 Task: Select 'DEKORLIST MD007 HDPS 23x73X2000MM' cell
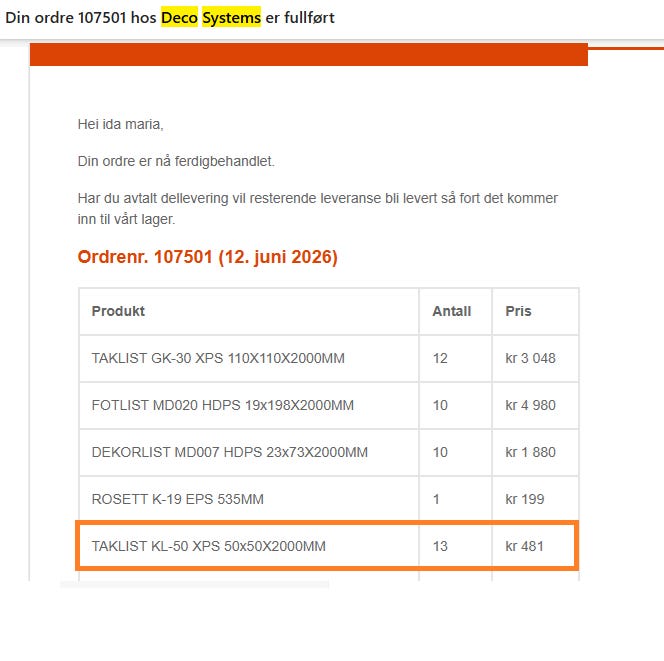[x=249, y=452]
